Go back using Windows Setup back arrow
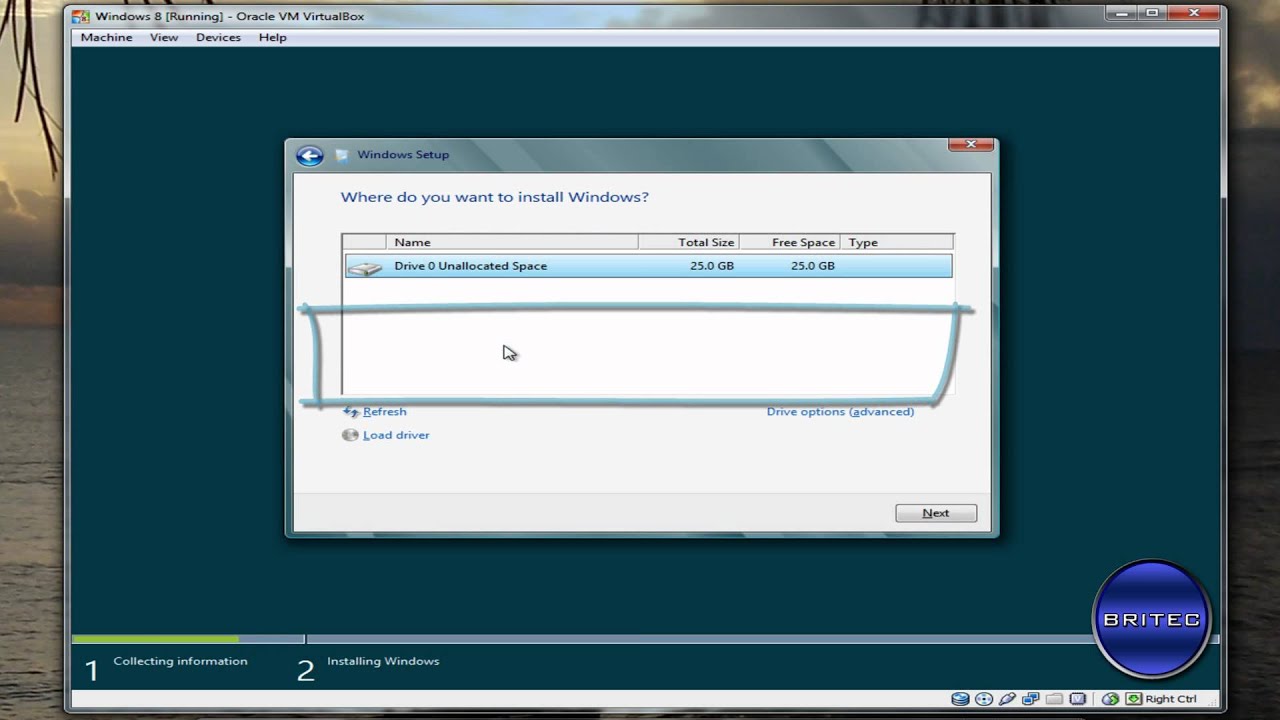This screenshot has width=1280, height=720. (309, 155)
